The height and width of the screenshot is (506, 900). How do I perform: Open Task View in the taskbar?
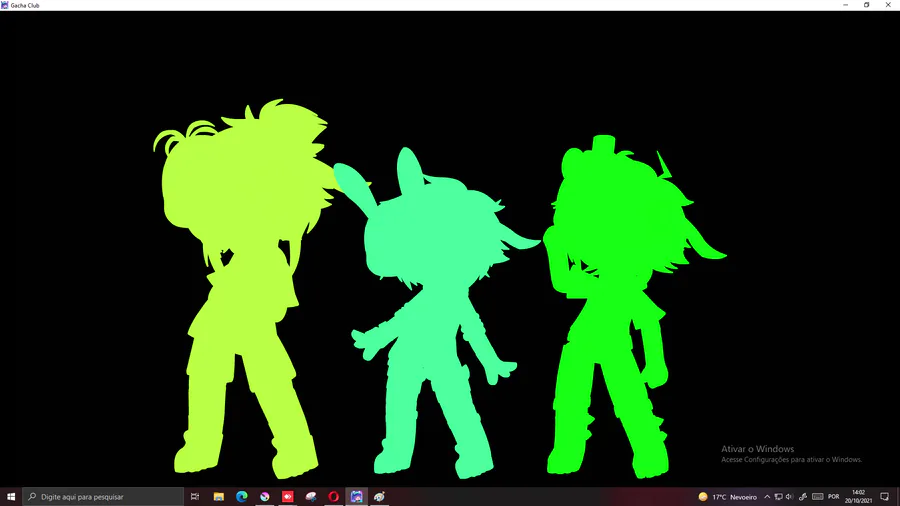coord(195,497)
